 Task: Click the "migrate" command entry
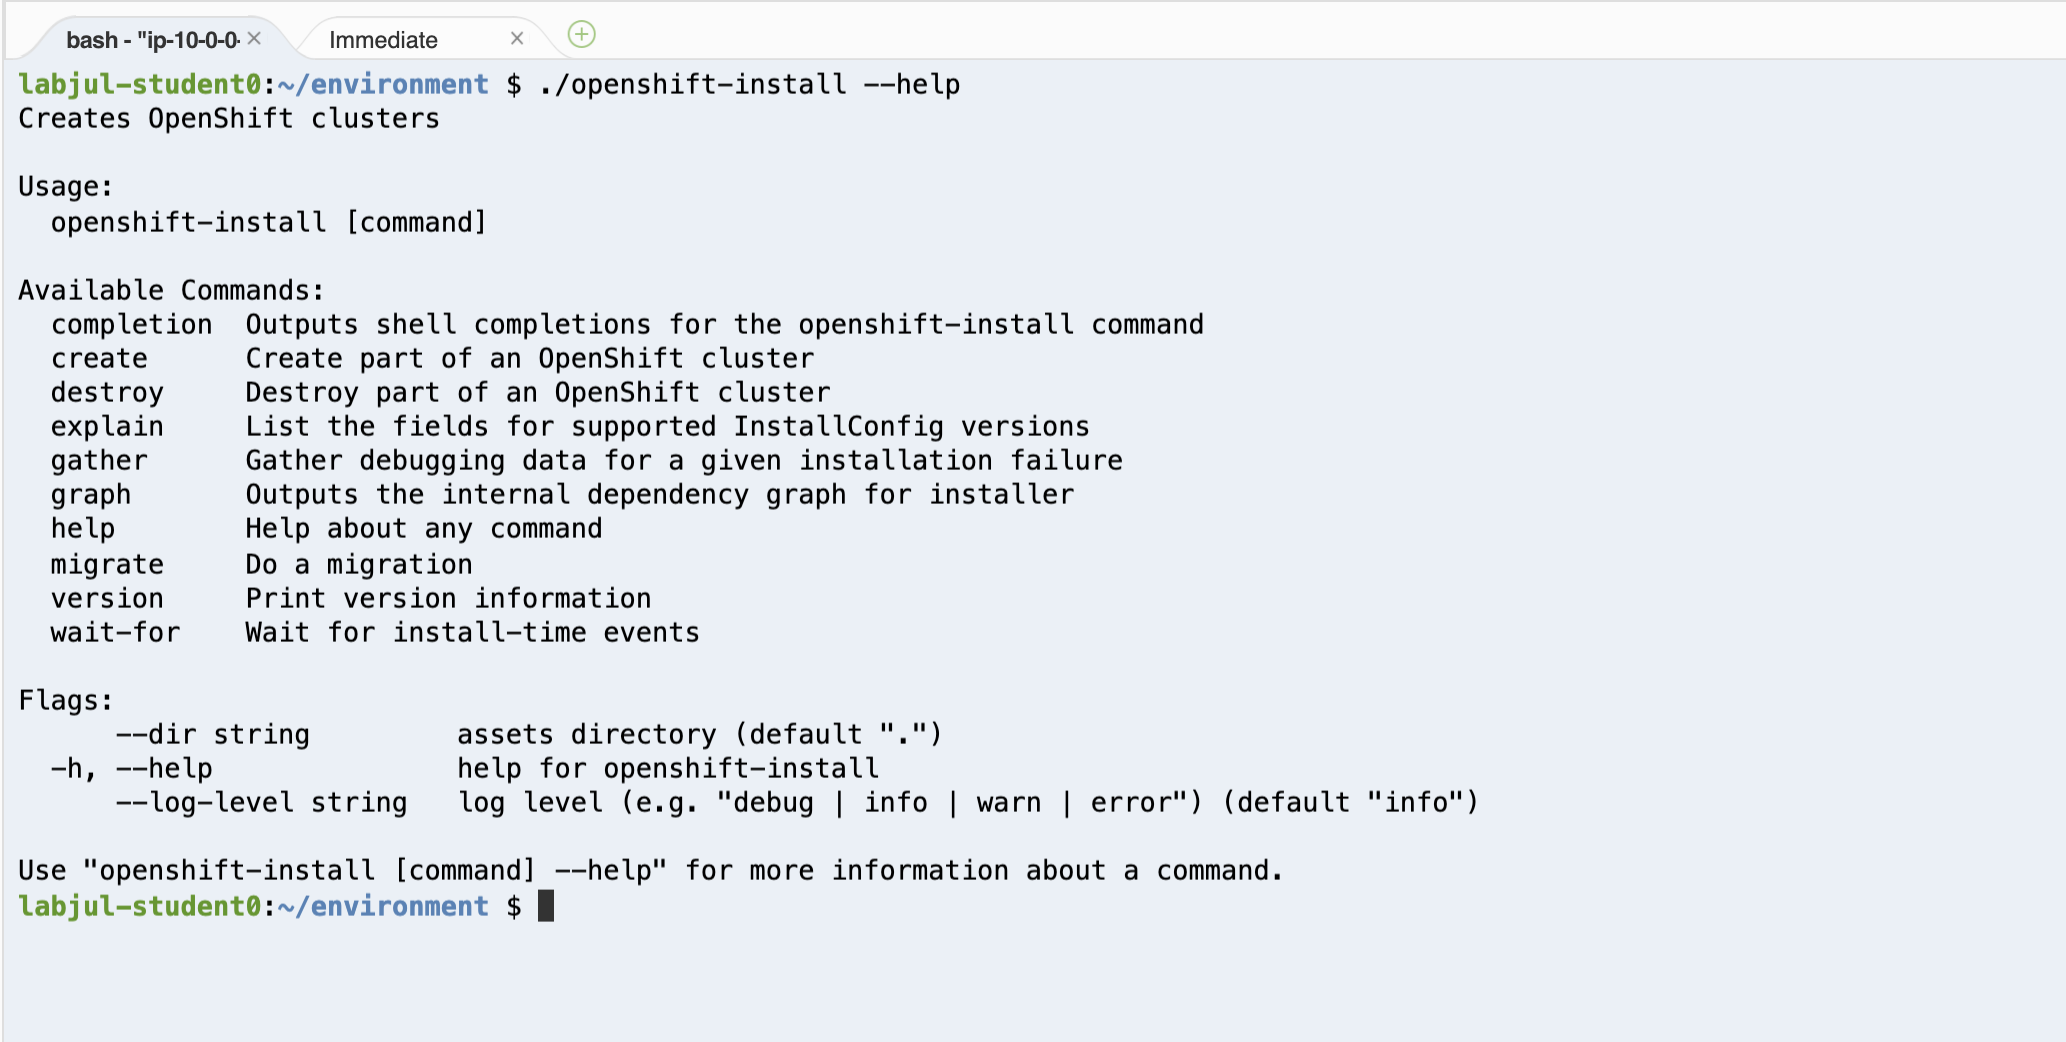coord(107,565)
